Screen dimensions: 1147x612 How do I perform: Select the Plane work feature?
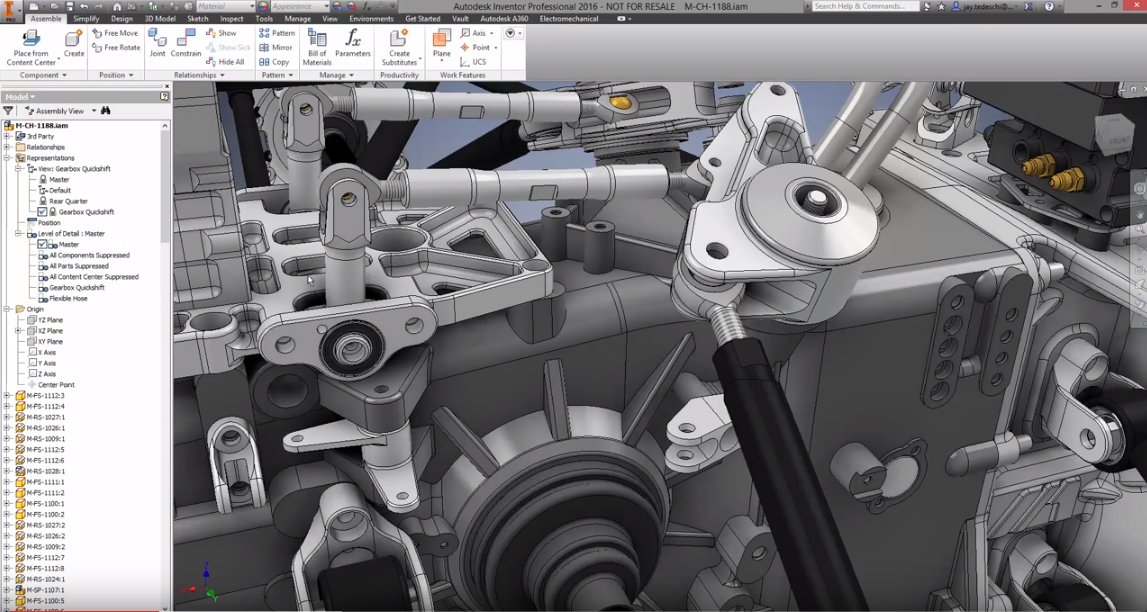442,45
